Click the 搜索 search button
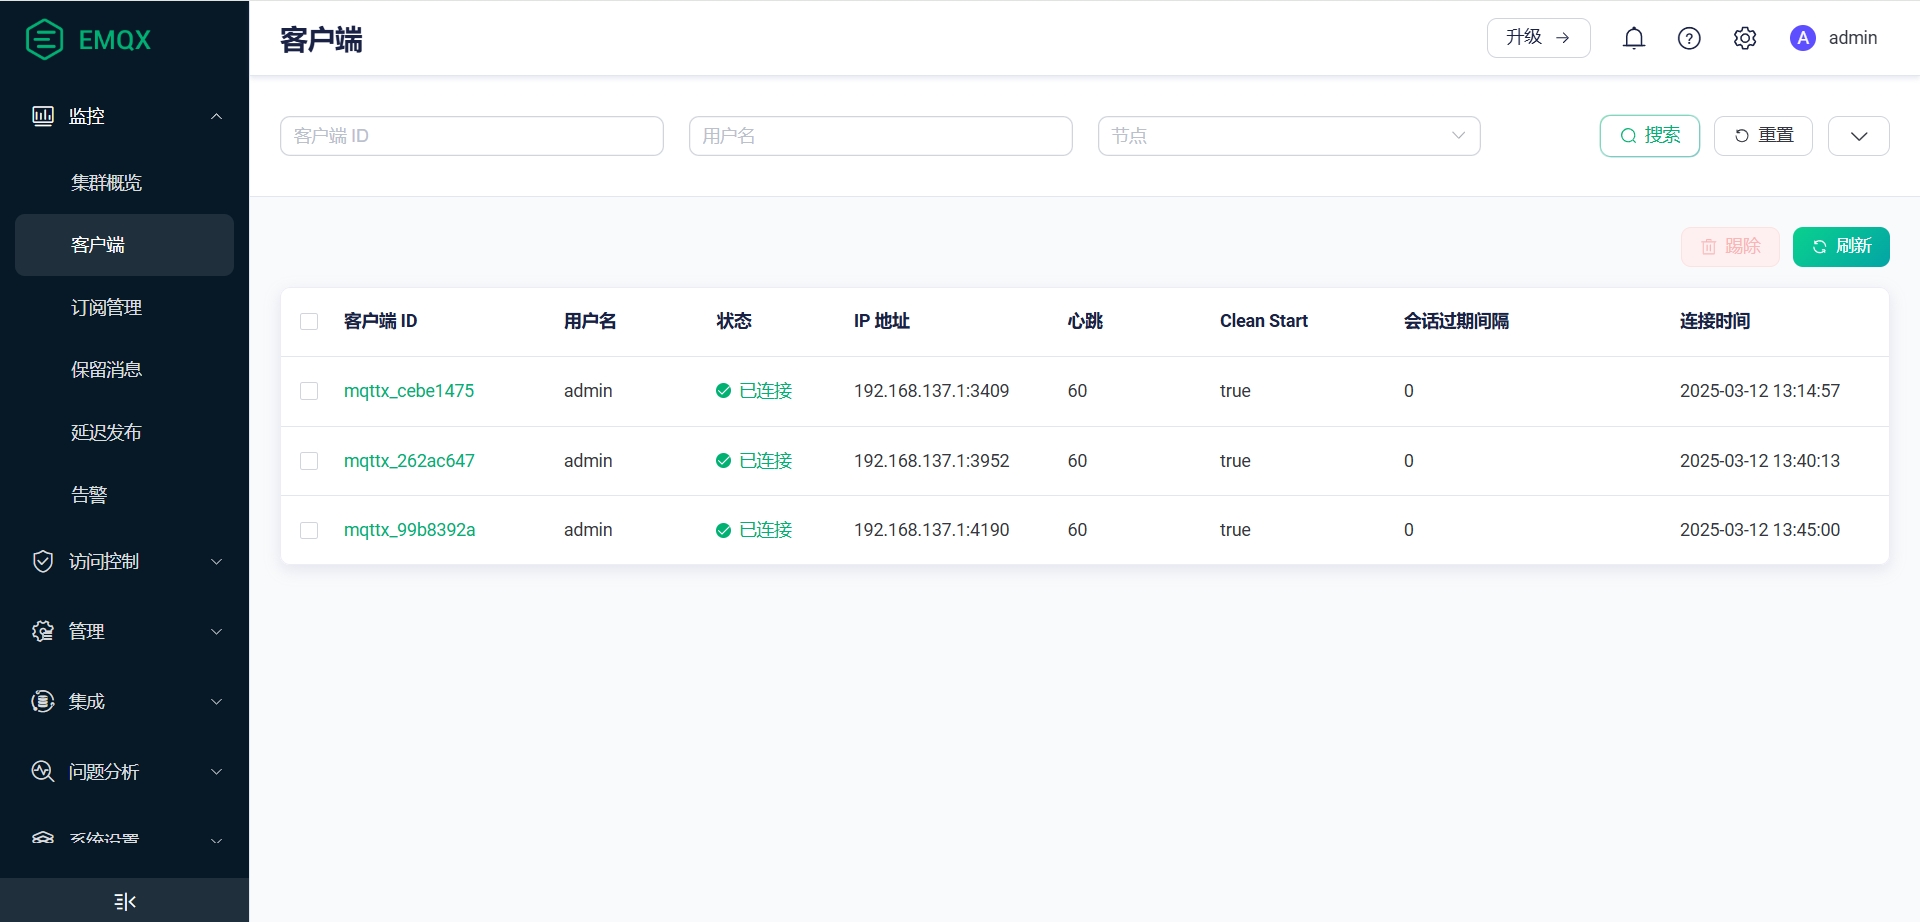 coord(1649,136)
